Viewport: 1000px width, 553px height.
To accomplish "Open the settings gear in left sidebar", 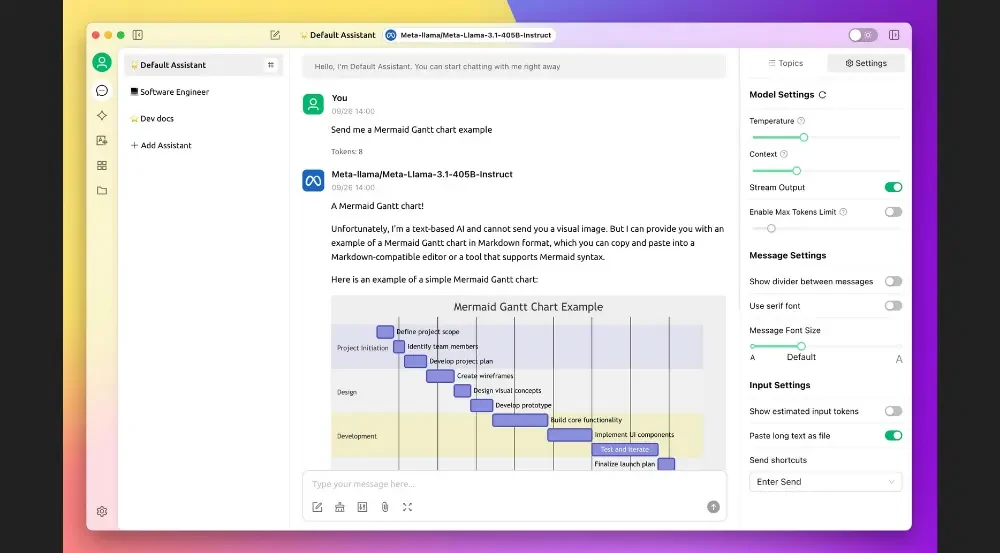I will [102, 511].
